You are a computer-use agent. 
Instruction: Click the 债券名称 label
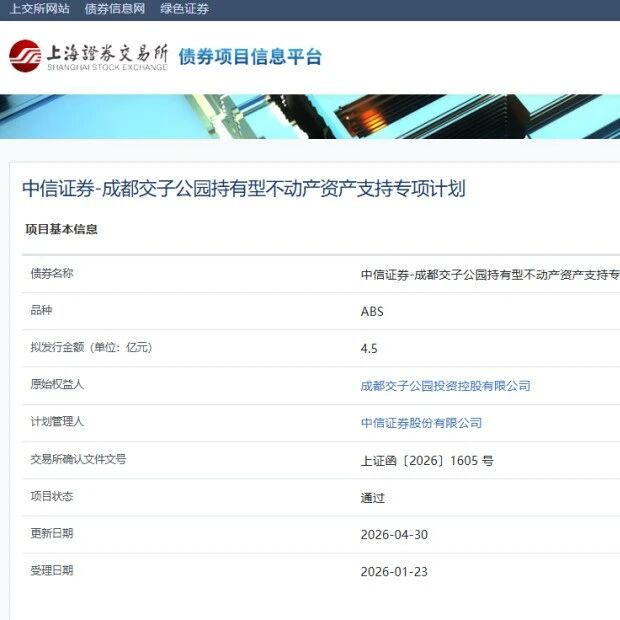coord(52,273)
